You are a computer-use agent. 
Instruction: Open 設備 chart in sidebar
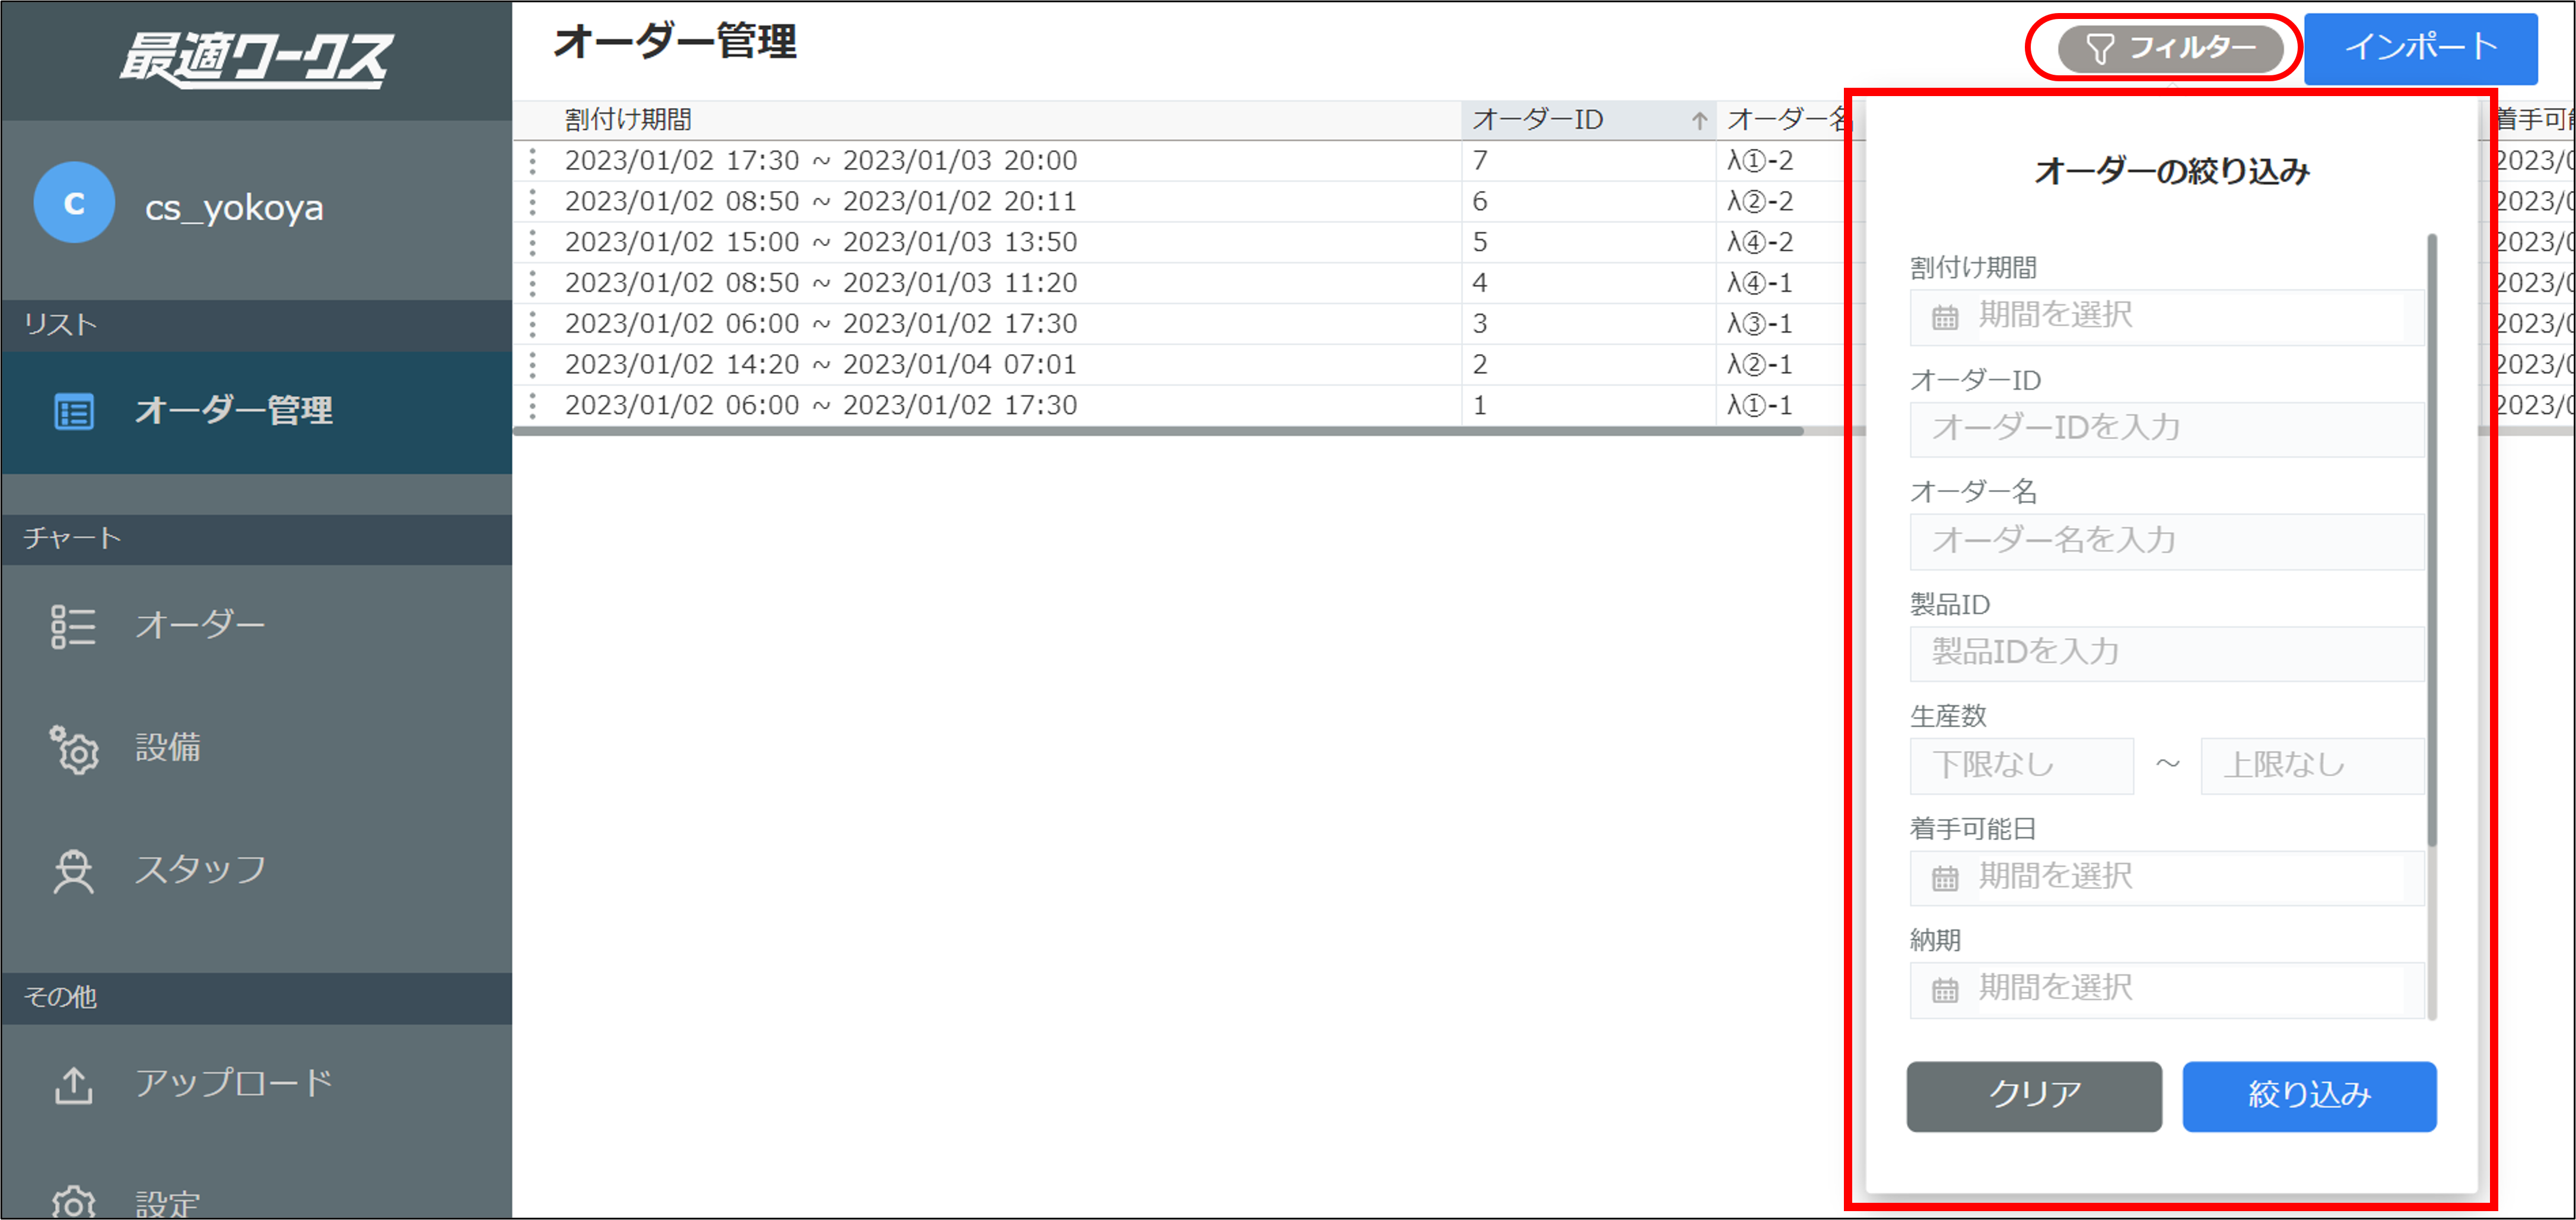point(257,749)
